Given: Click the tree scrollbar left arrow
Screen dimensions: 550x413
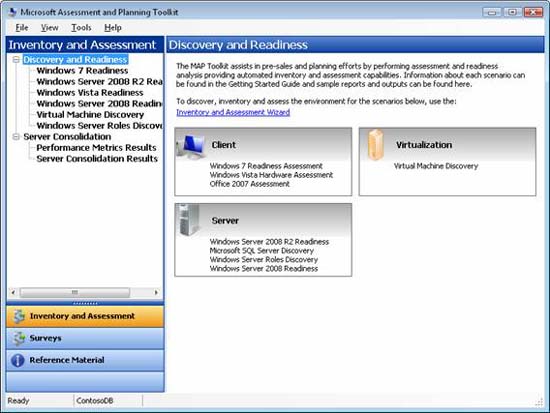Looking at the screenshot, I should 13,292.
